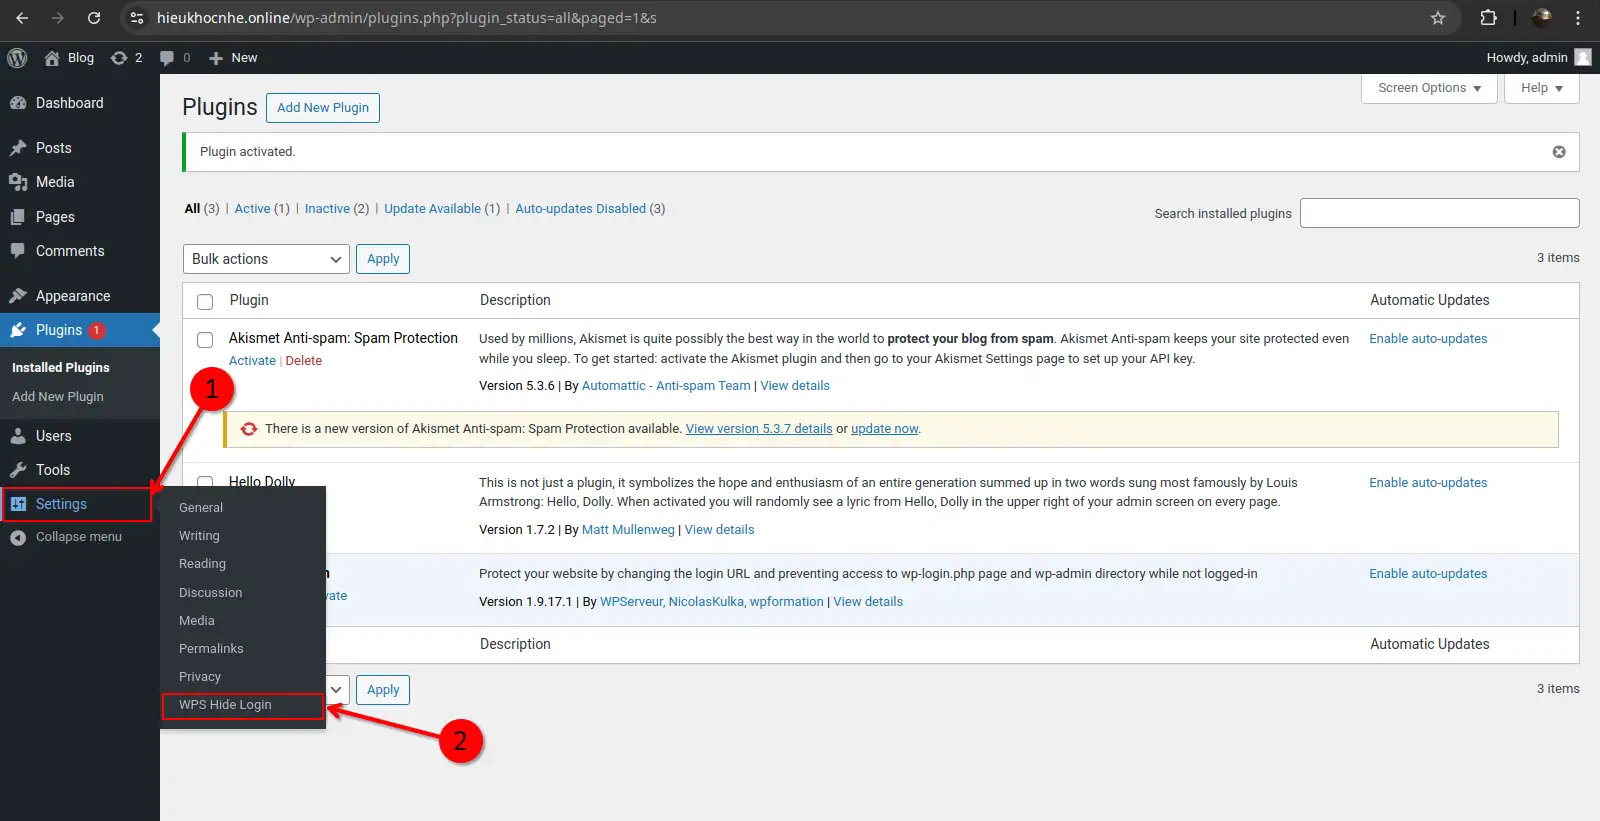This screenshot has width=1600, height=821.
Task: View details of Hello Dolly
Action: click(719, 530)
